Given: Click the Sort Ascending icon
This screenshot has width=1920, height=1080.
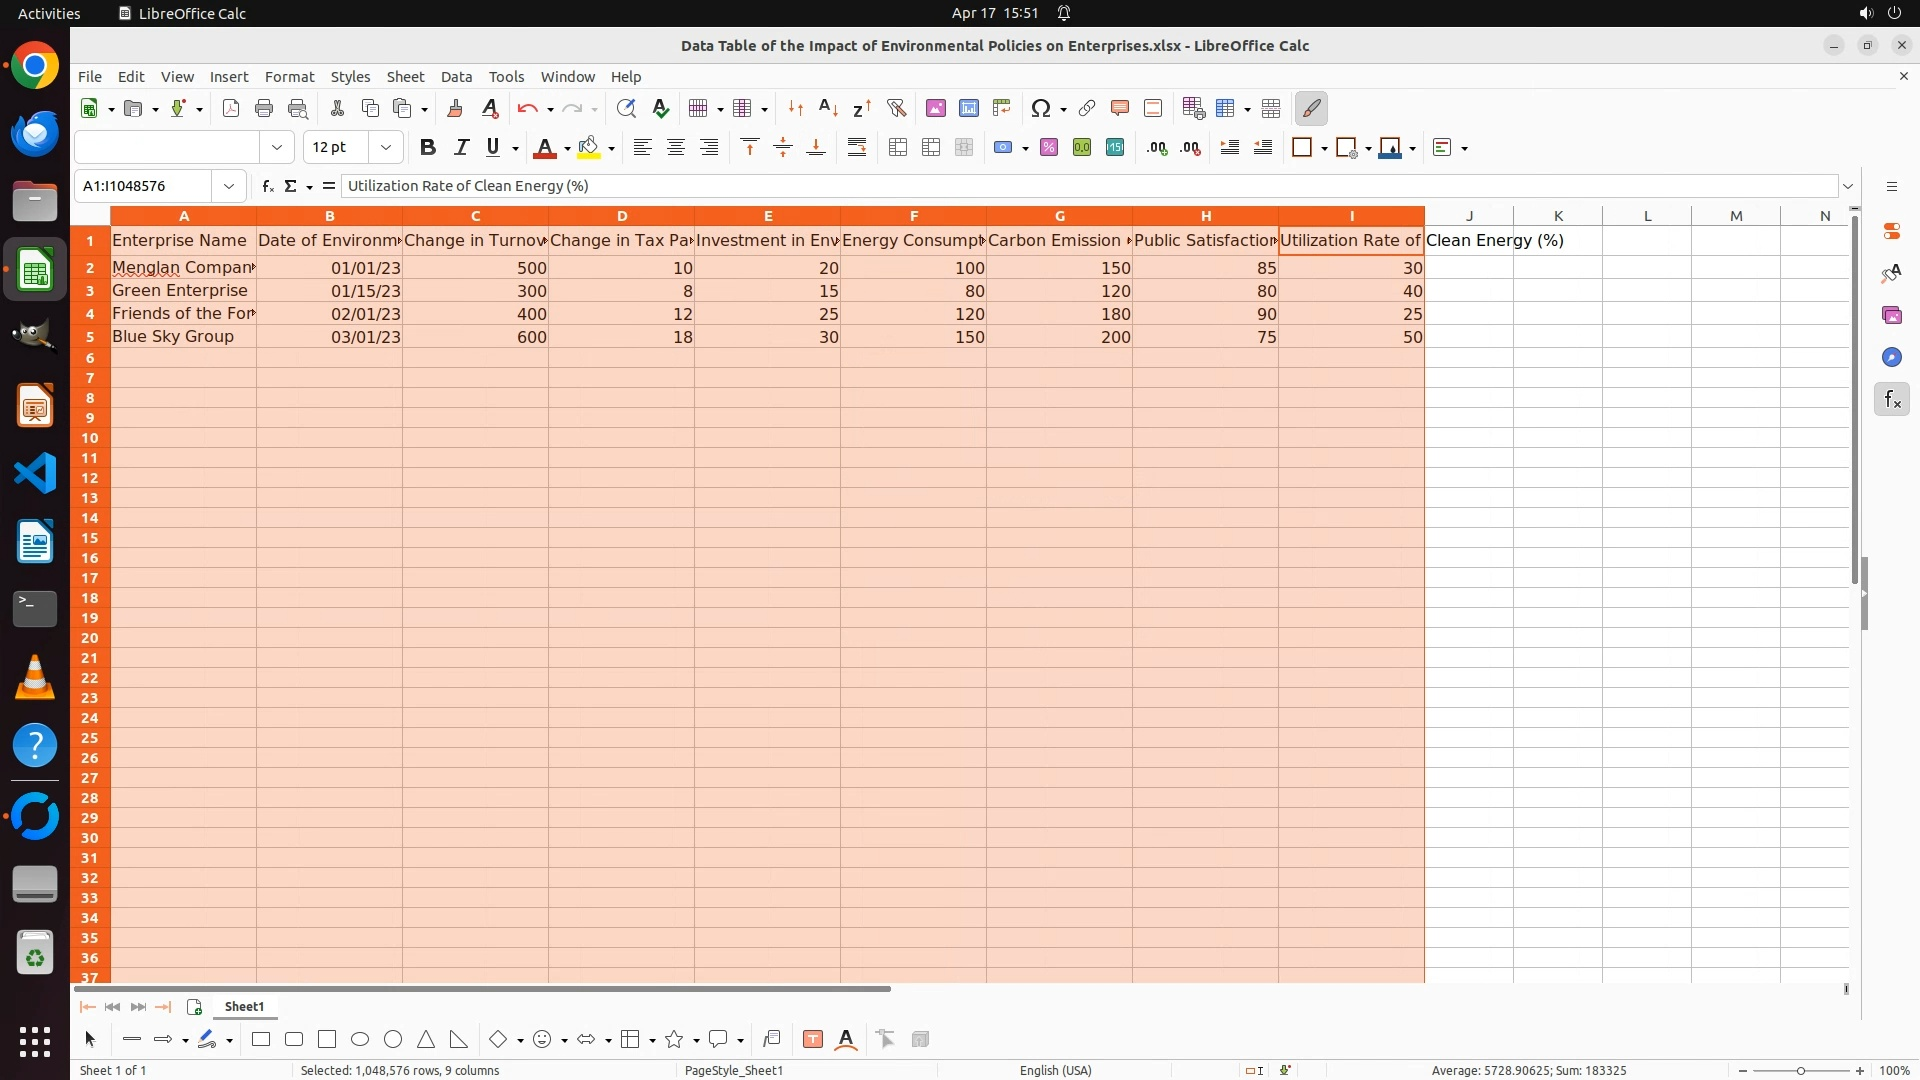Looking at the screenshot, I should pos(828,108).
